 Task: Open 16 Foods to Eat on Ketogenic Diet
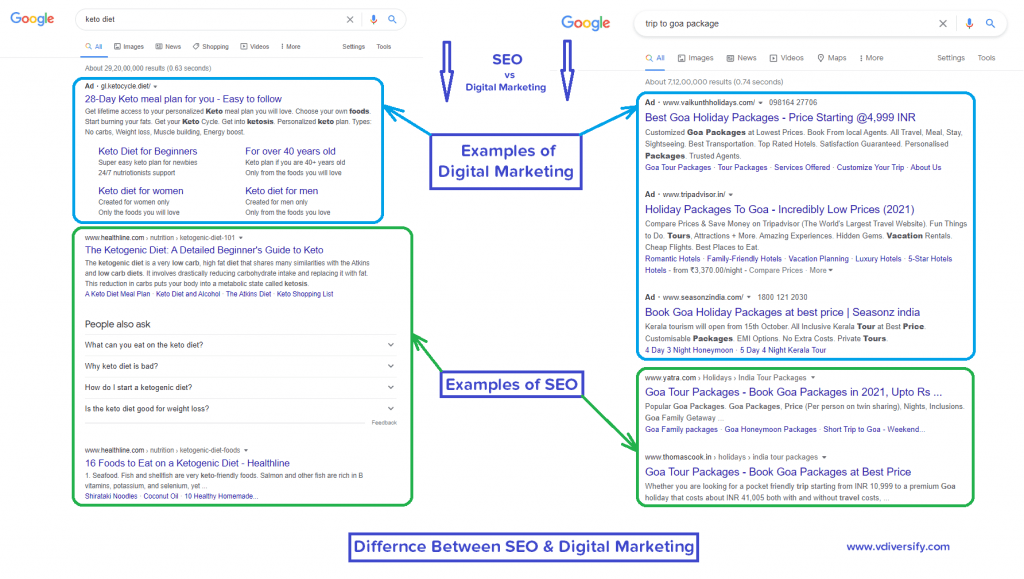[x=187, y=463]
